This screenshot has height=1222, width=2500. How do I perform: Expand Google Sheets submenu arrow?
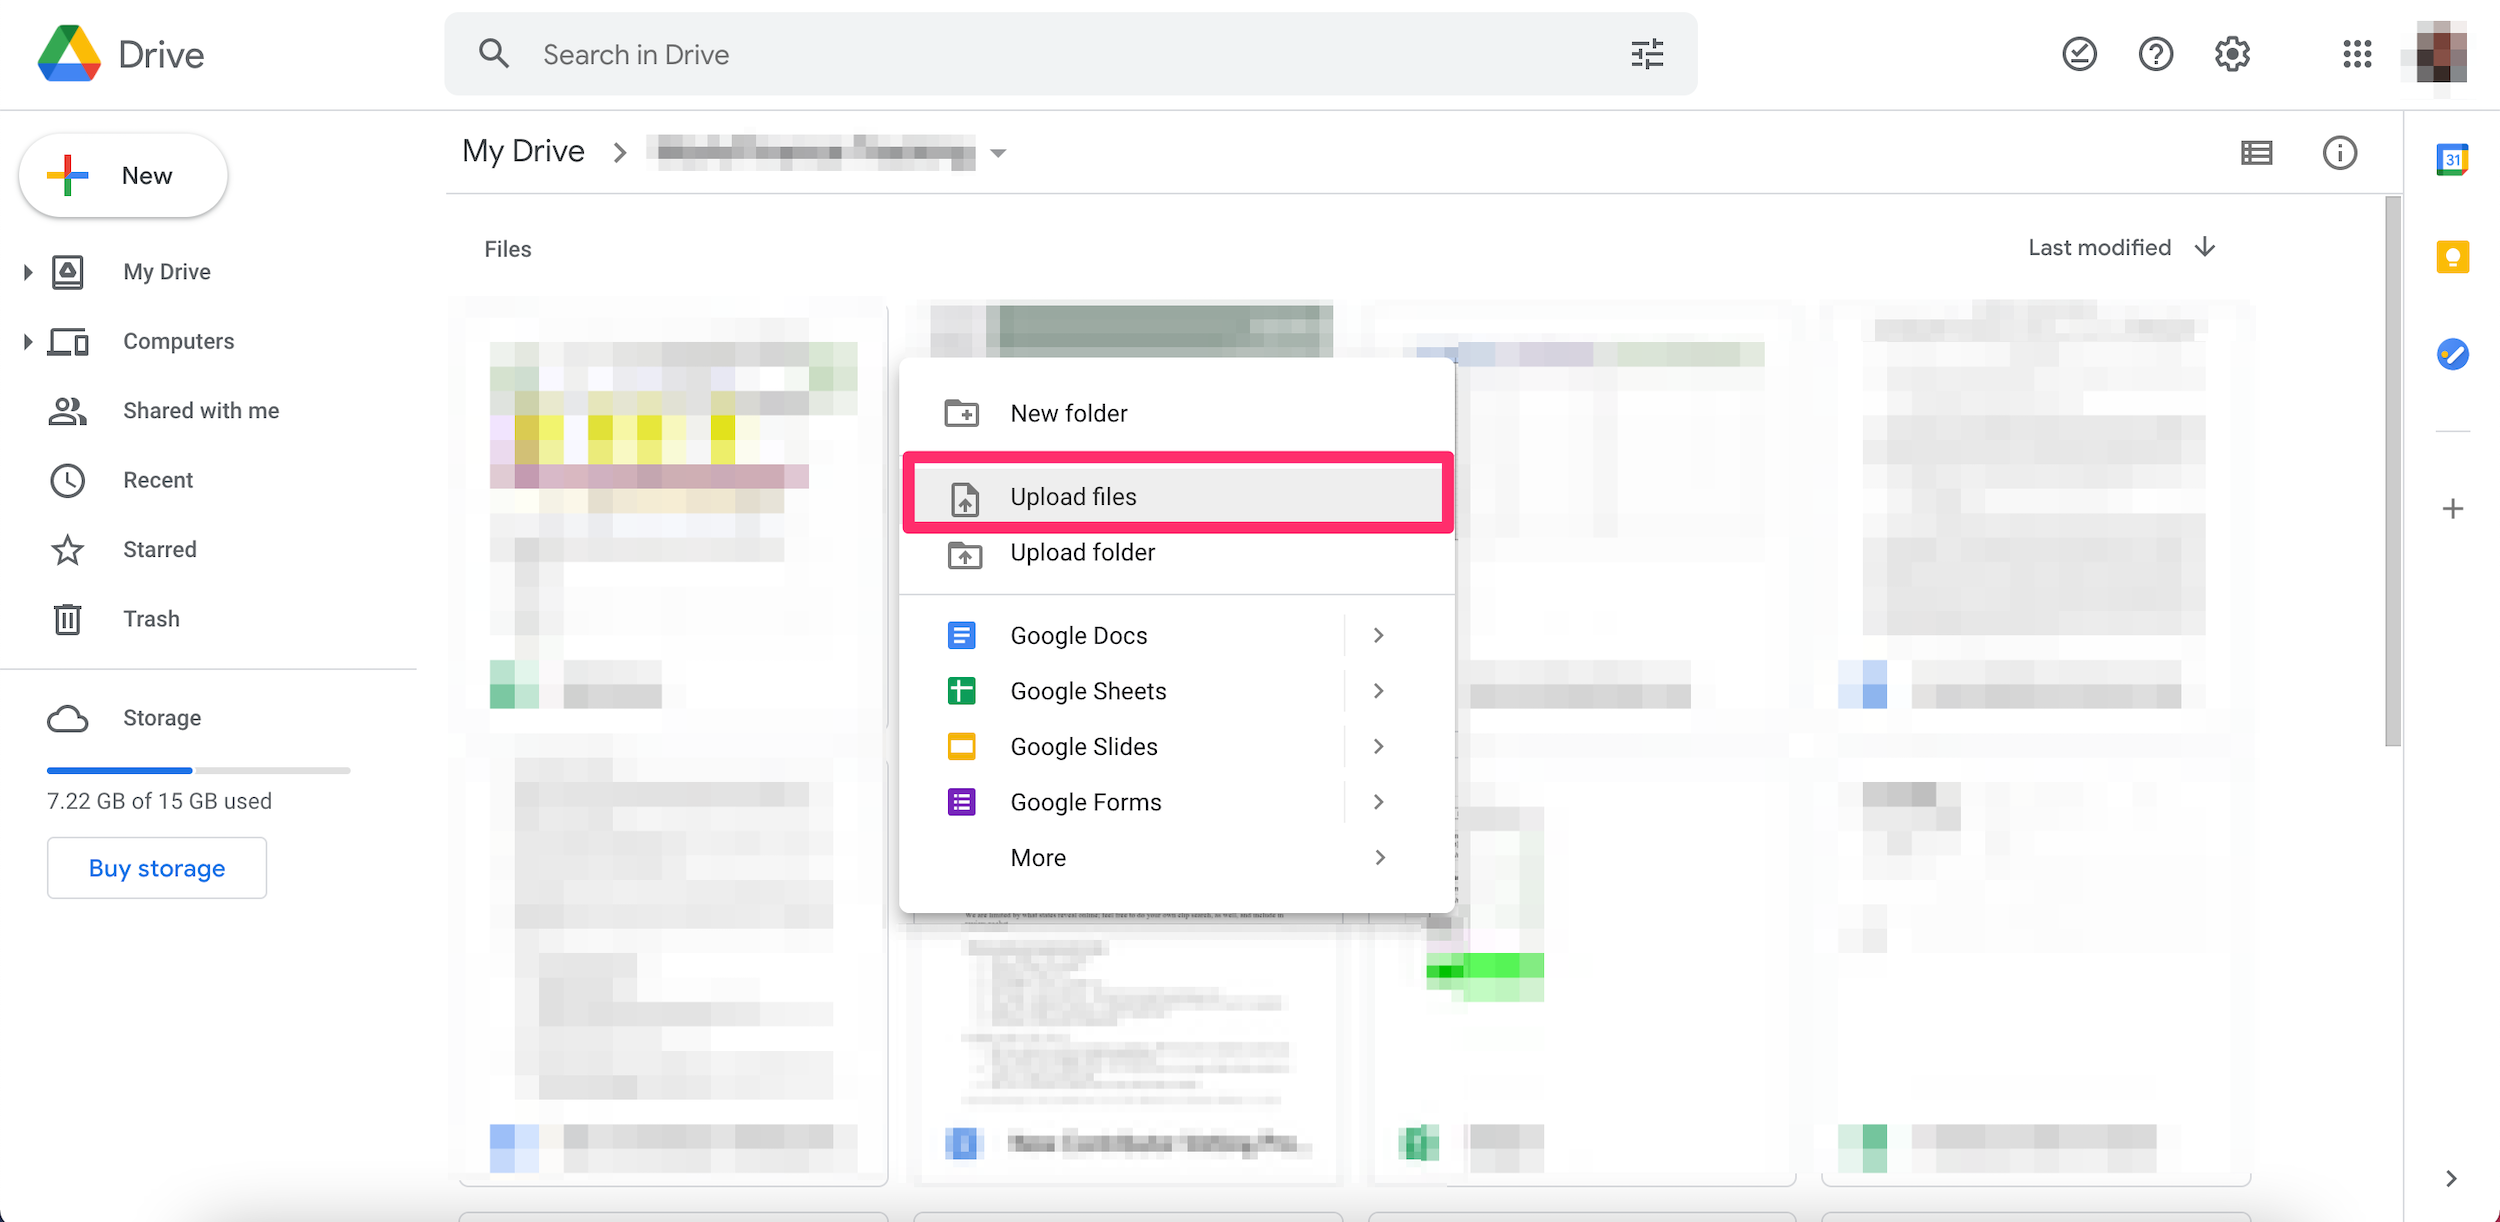[1379, 691]
